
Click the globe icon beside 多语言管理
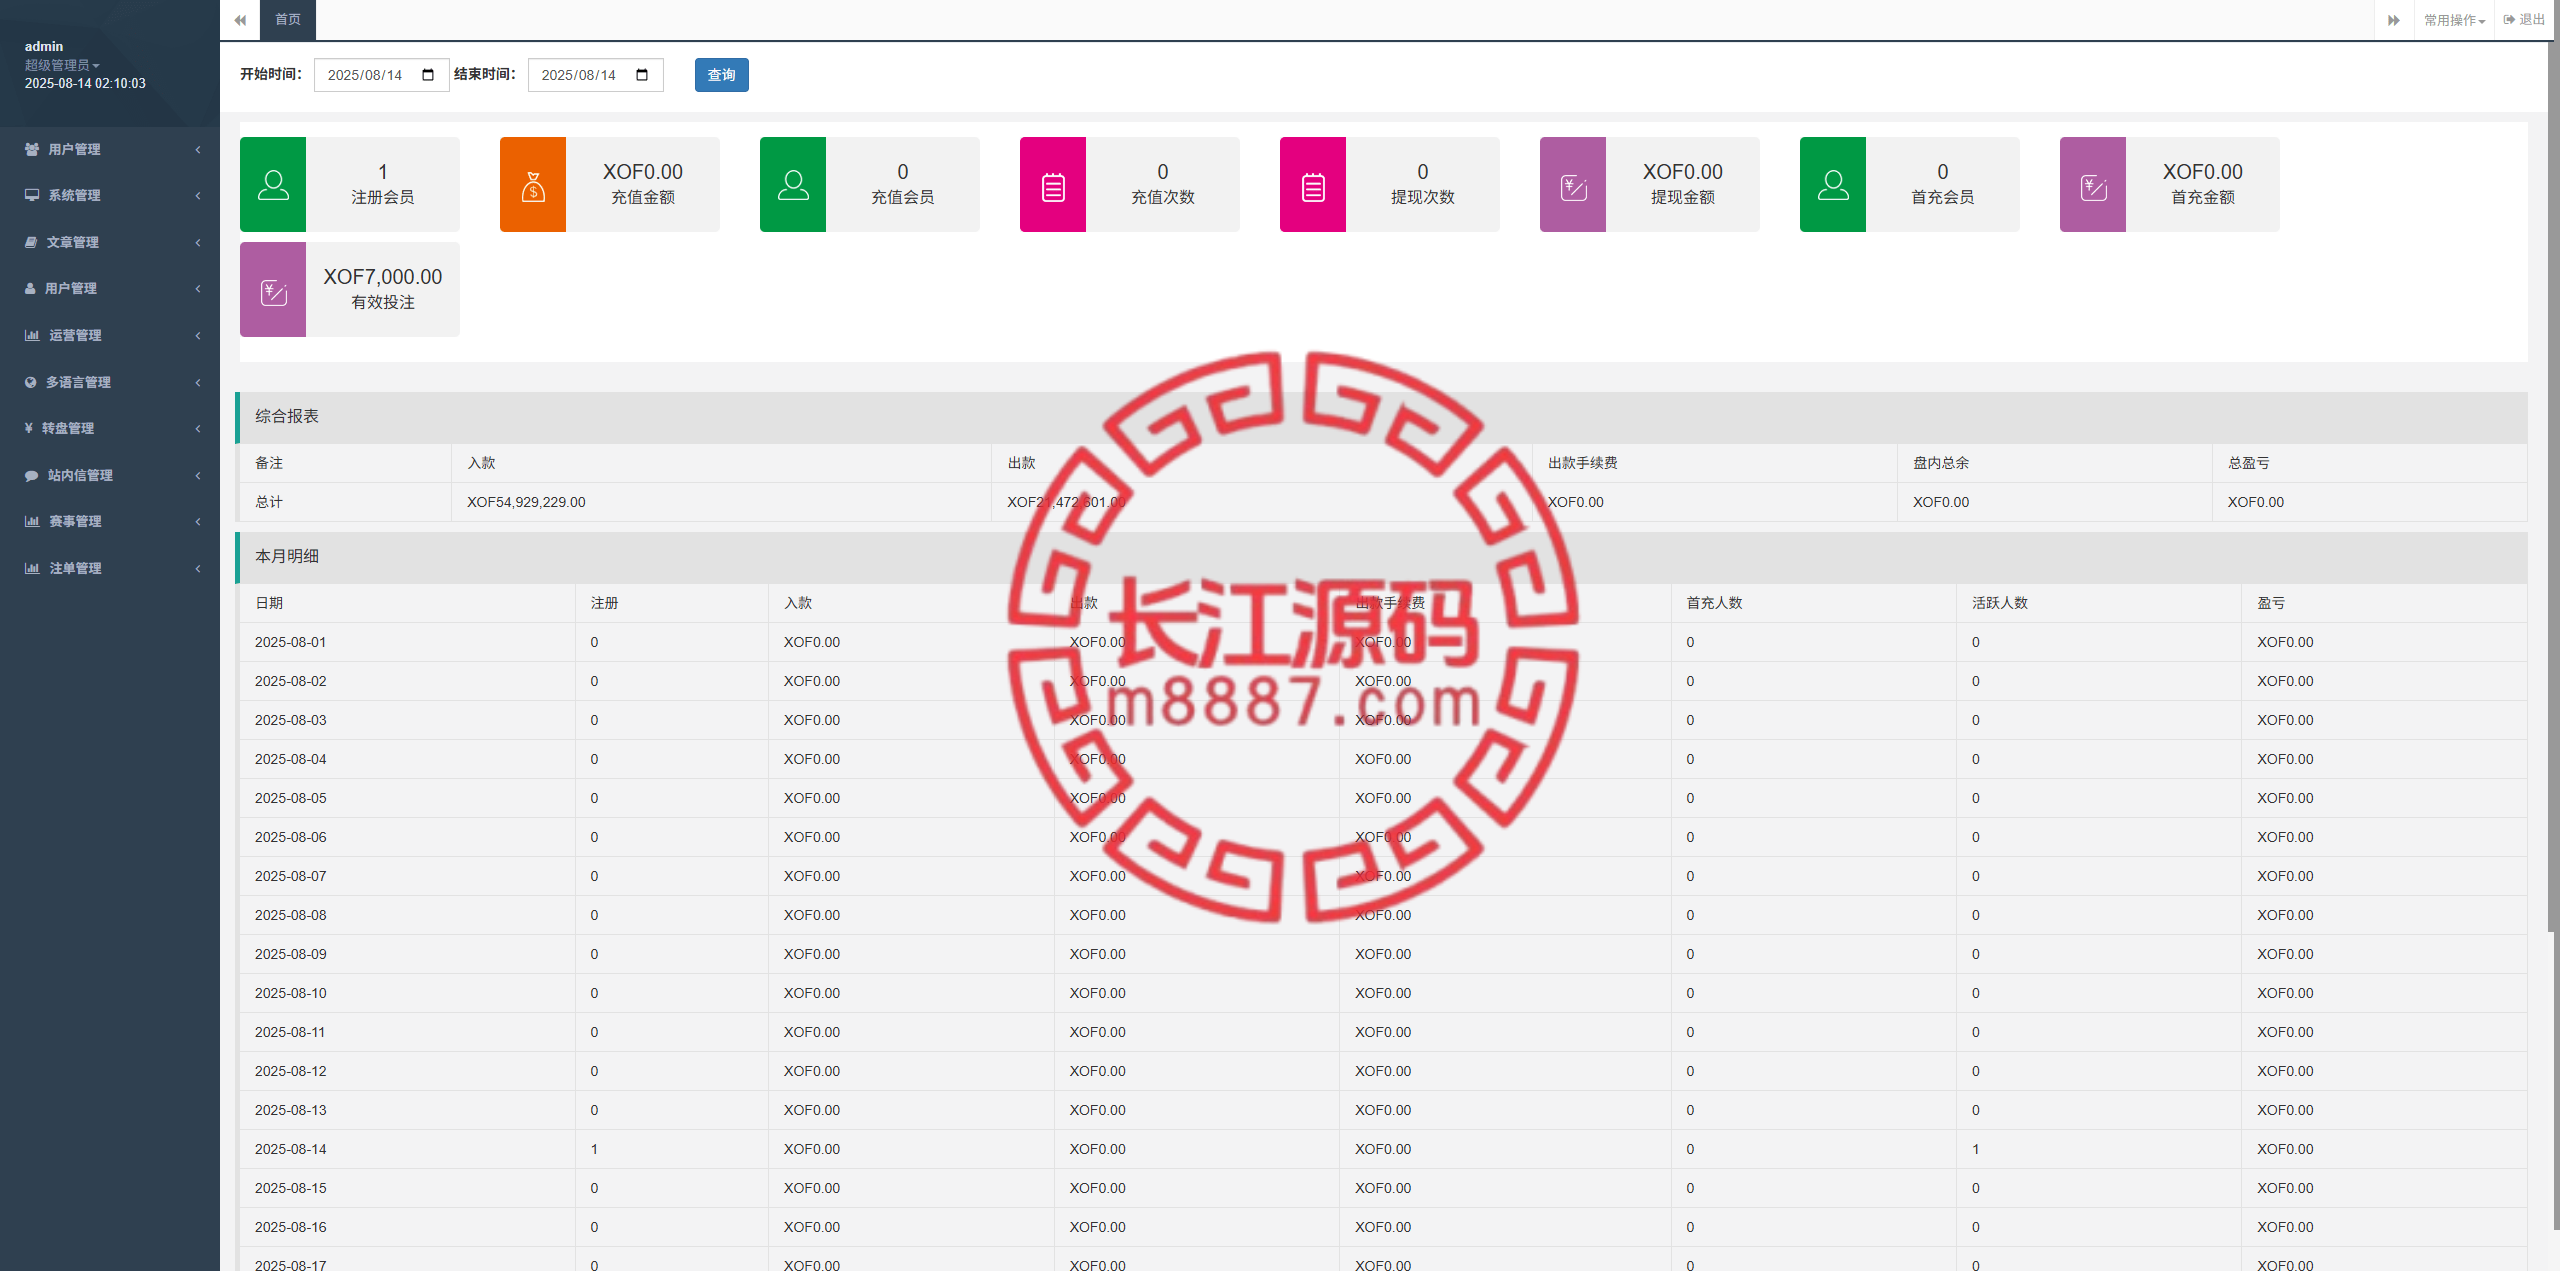[x=31, y=382]
